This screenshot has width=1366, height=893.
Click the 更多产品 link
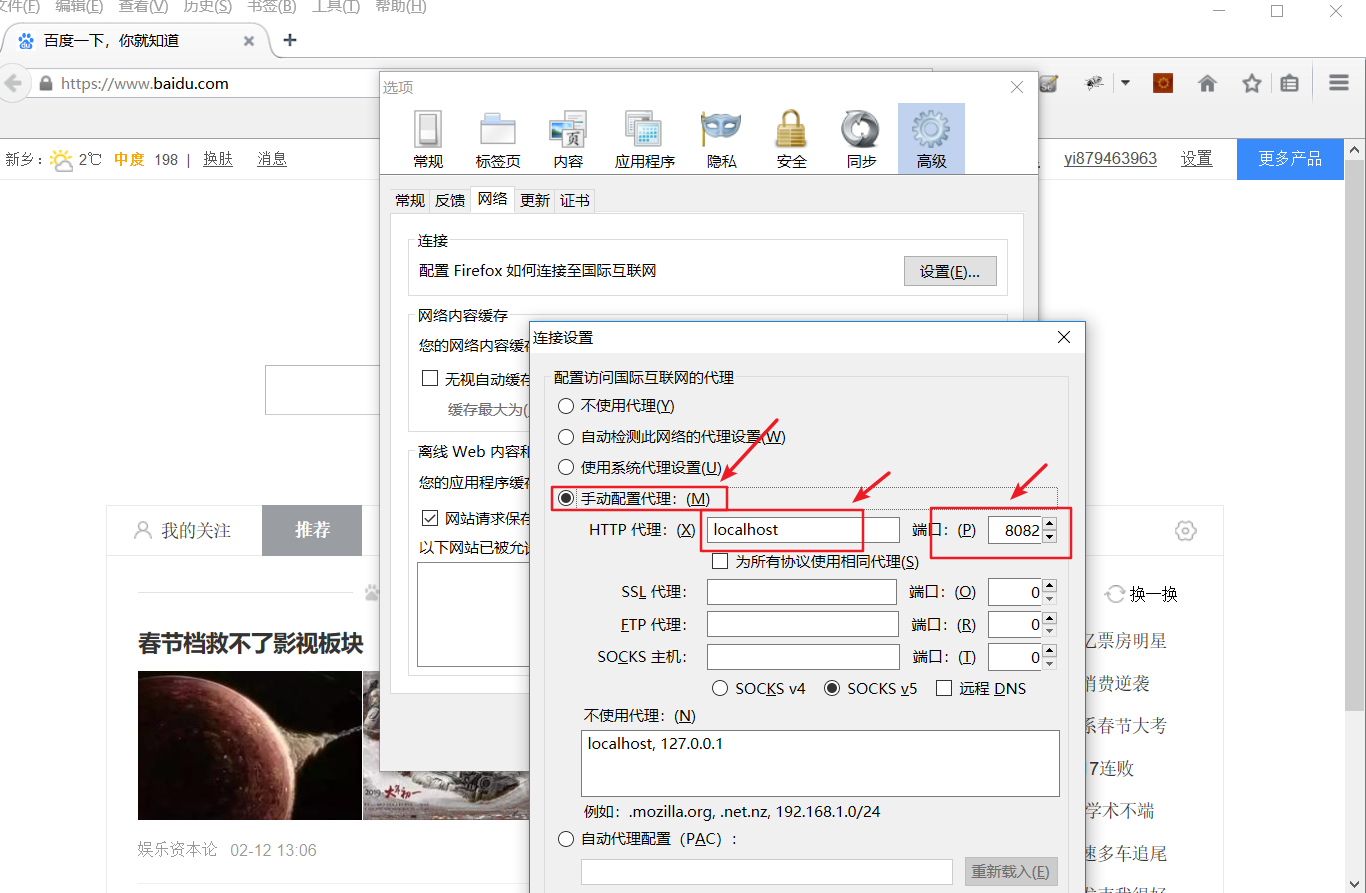pos(1289,158)
